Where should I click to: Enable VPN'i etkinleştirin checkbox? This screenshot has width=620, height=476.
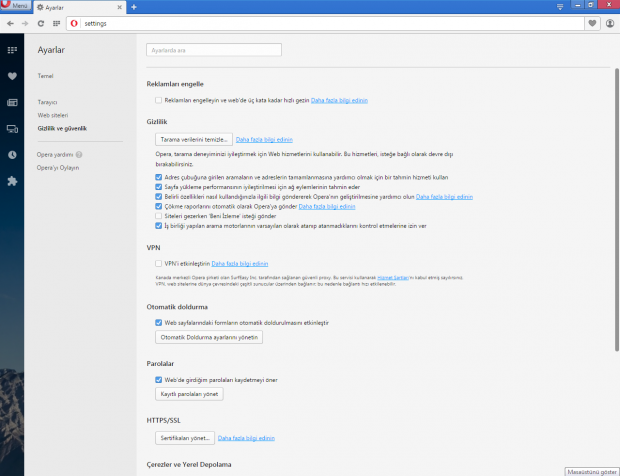[159, 263]
